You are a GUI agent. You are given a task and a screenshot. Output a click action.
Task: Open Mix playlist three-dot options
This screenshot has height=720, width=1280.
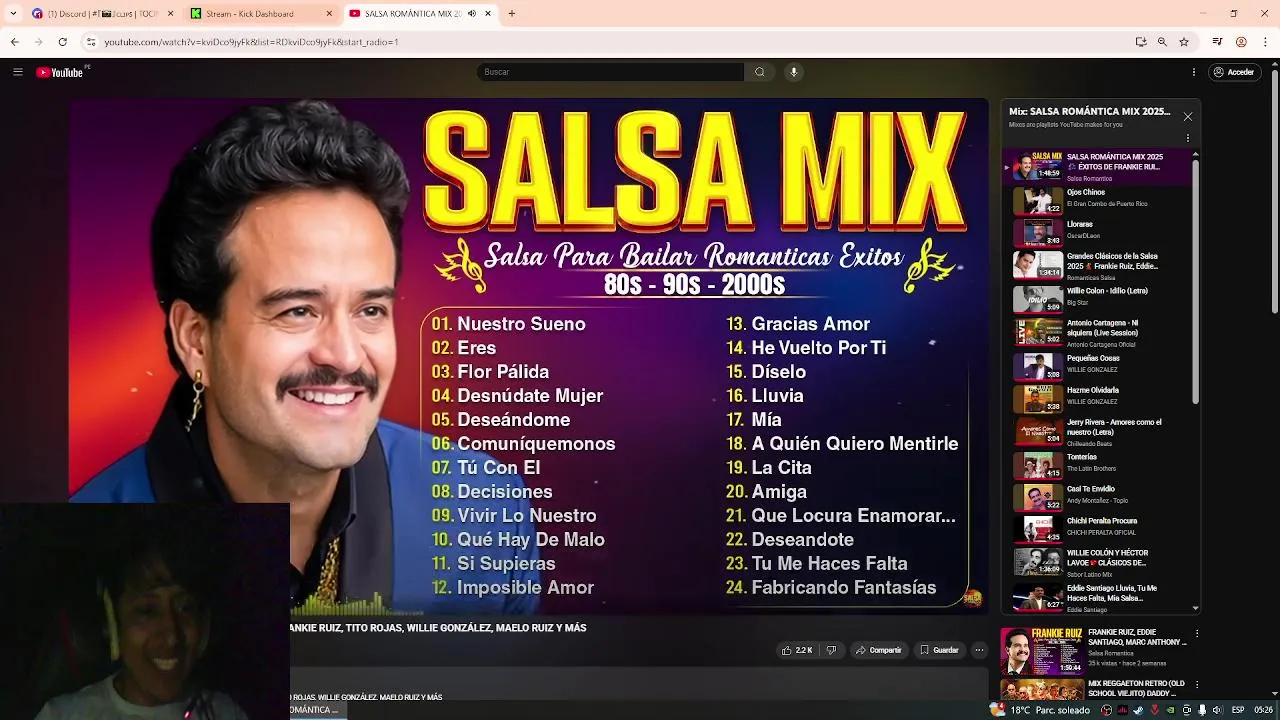(1188, 139)
